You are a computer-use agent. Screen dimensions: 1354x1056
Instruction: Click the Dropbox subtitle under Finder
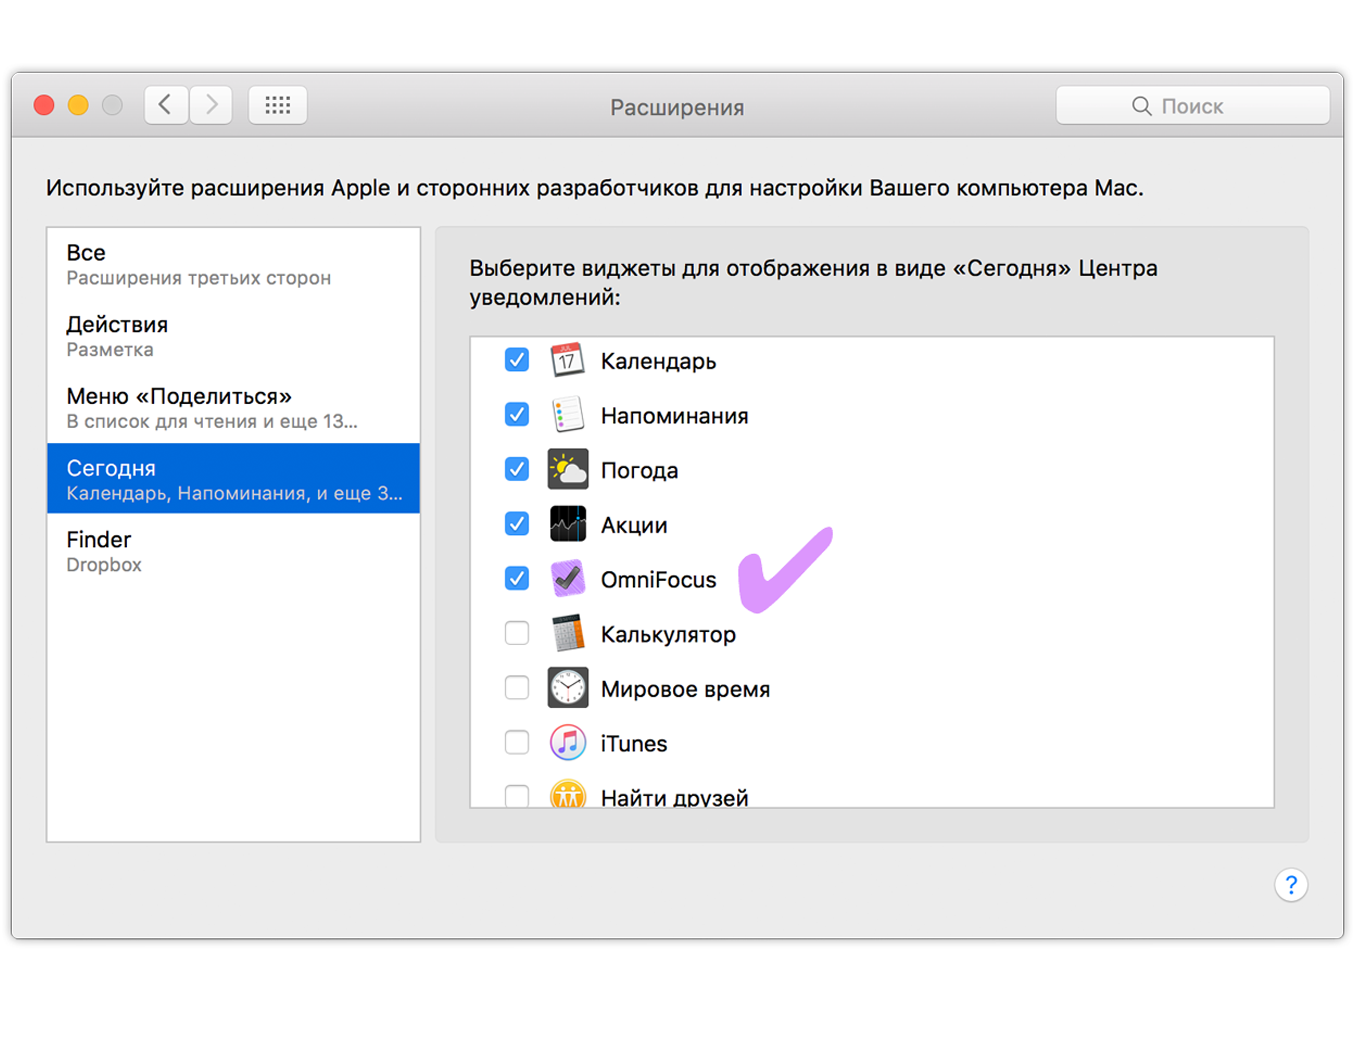[x=104, y=565]
